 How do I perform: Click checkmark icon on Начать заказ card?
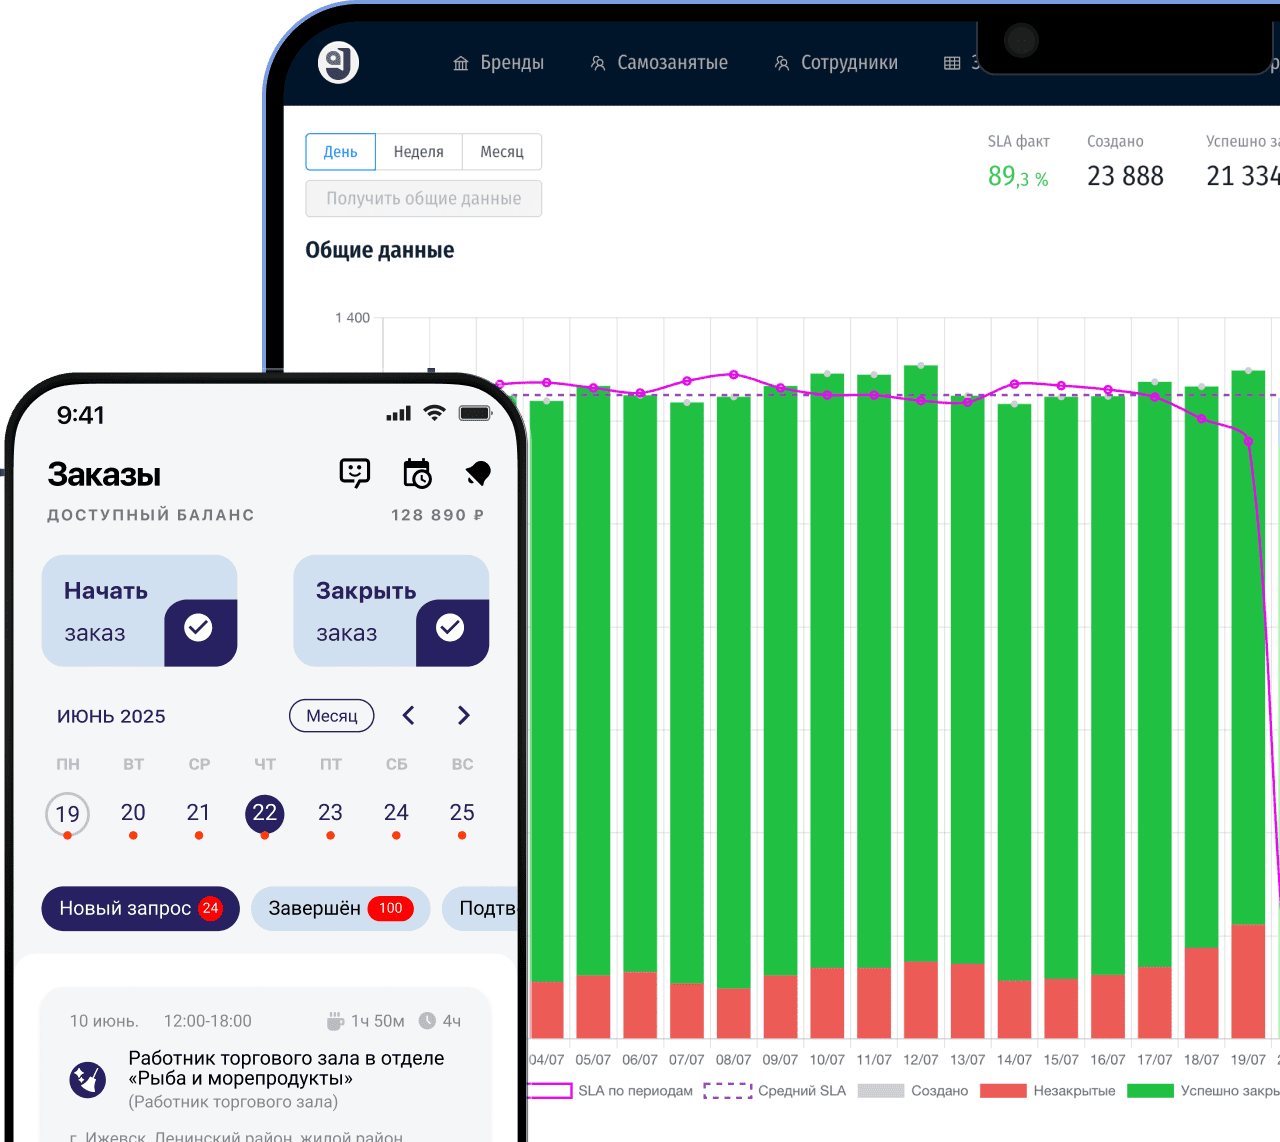pyautogui.click(x=199, y=627)
